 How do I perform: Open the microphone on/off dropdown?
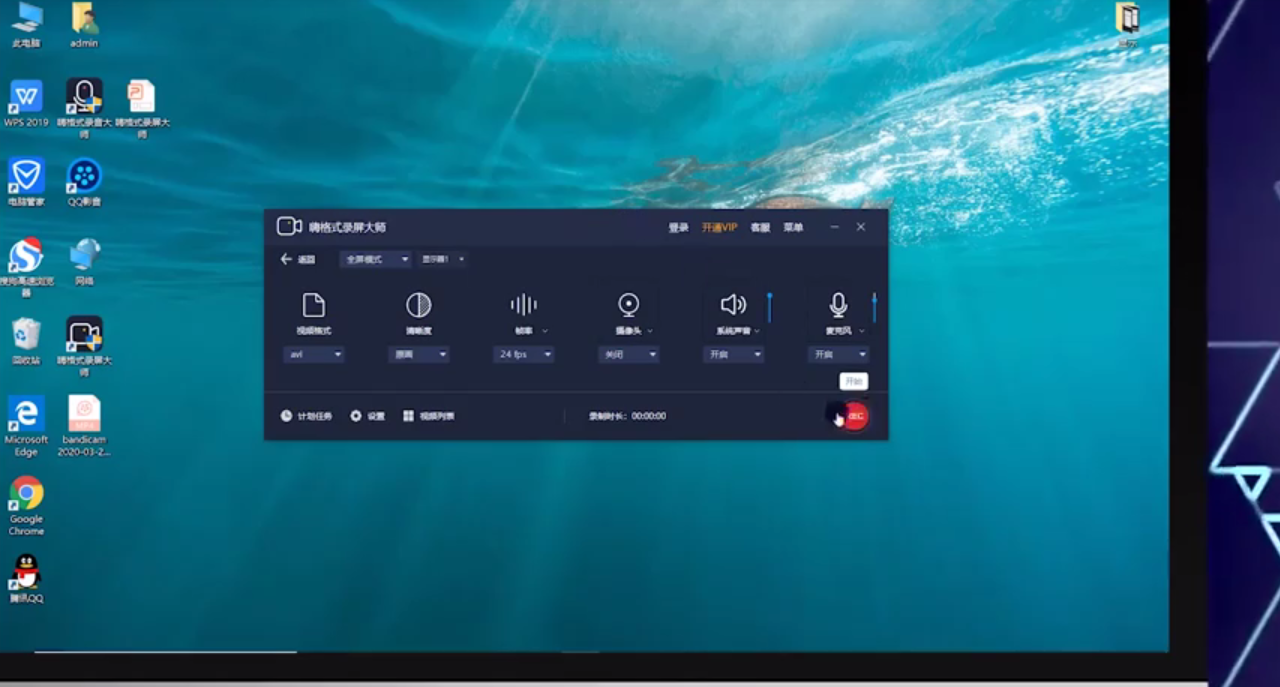838,354
